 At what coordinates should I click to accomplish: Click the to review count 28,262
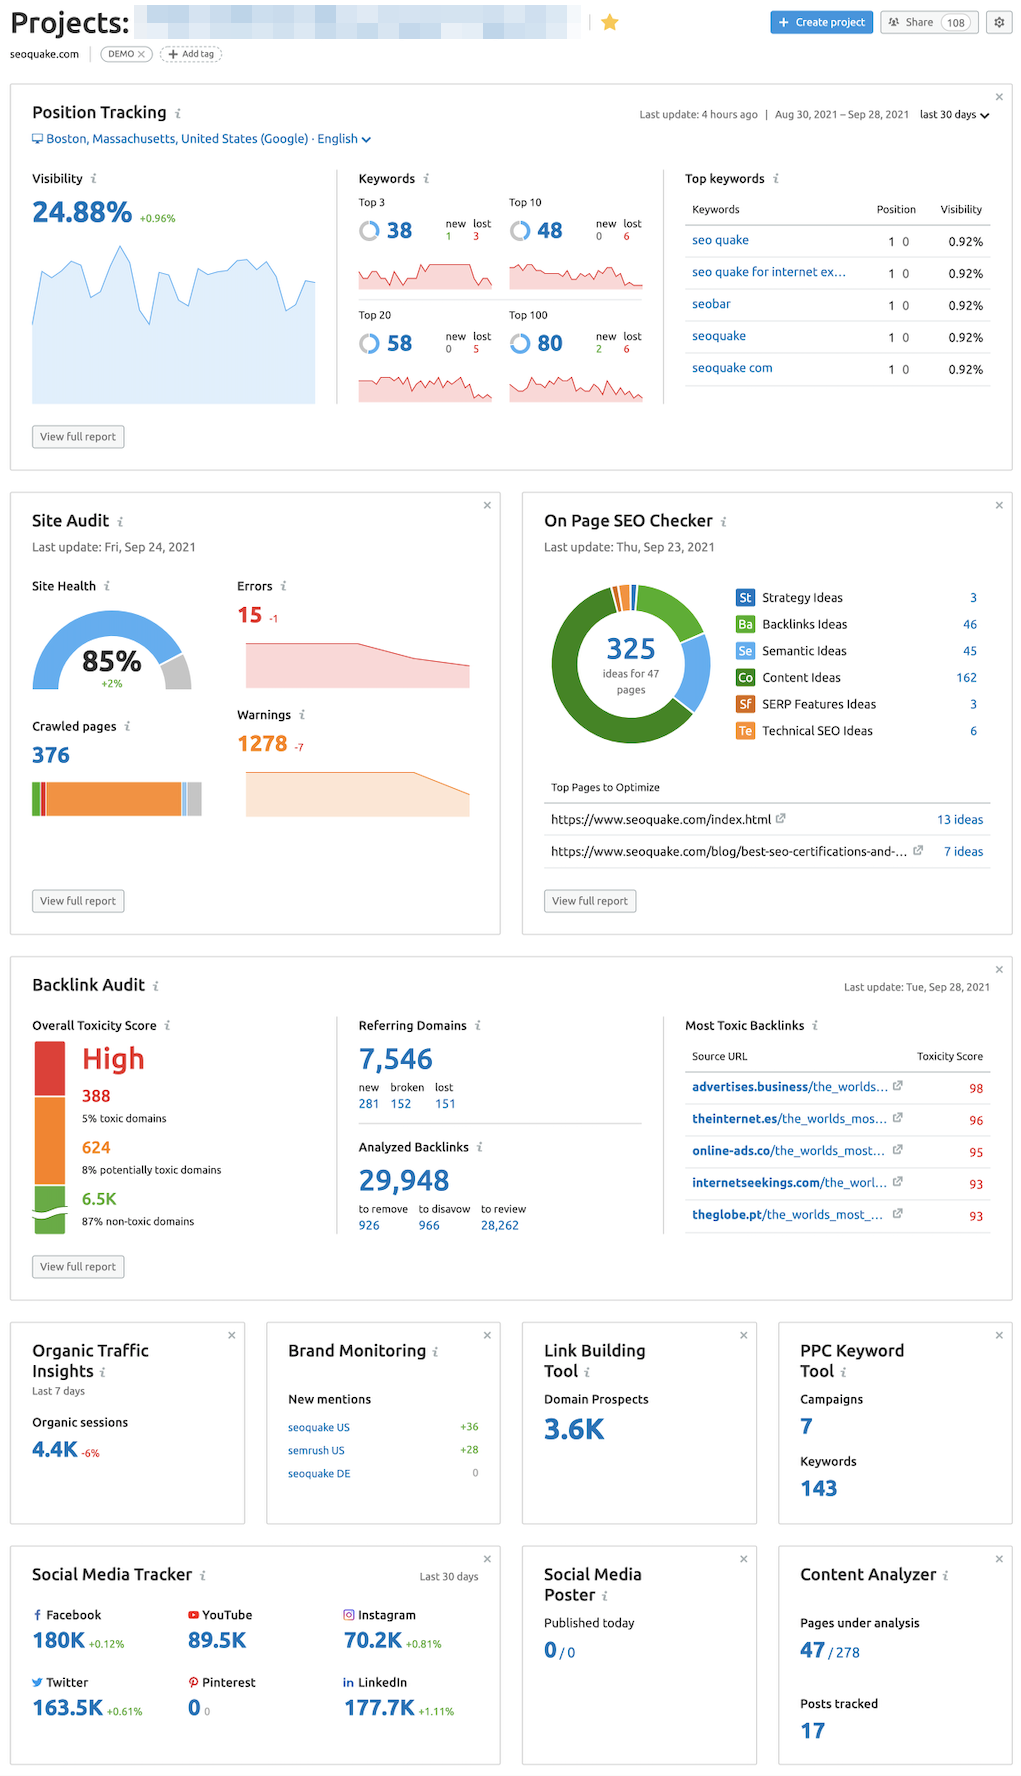pyautogui.click(x=500, y=1226)
